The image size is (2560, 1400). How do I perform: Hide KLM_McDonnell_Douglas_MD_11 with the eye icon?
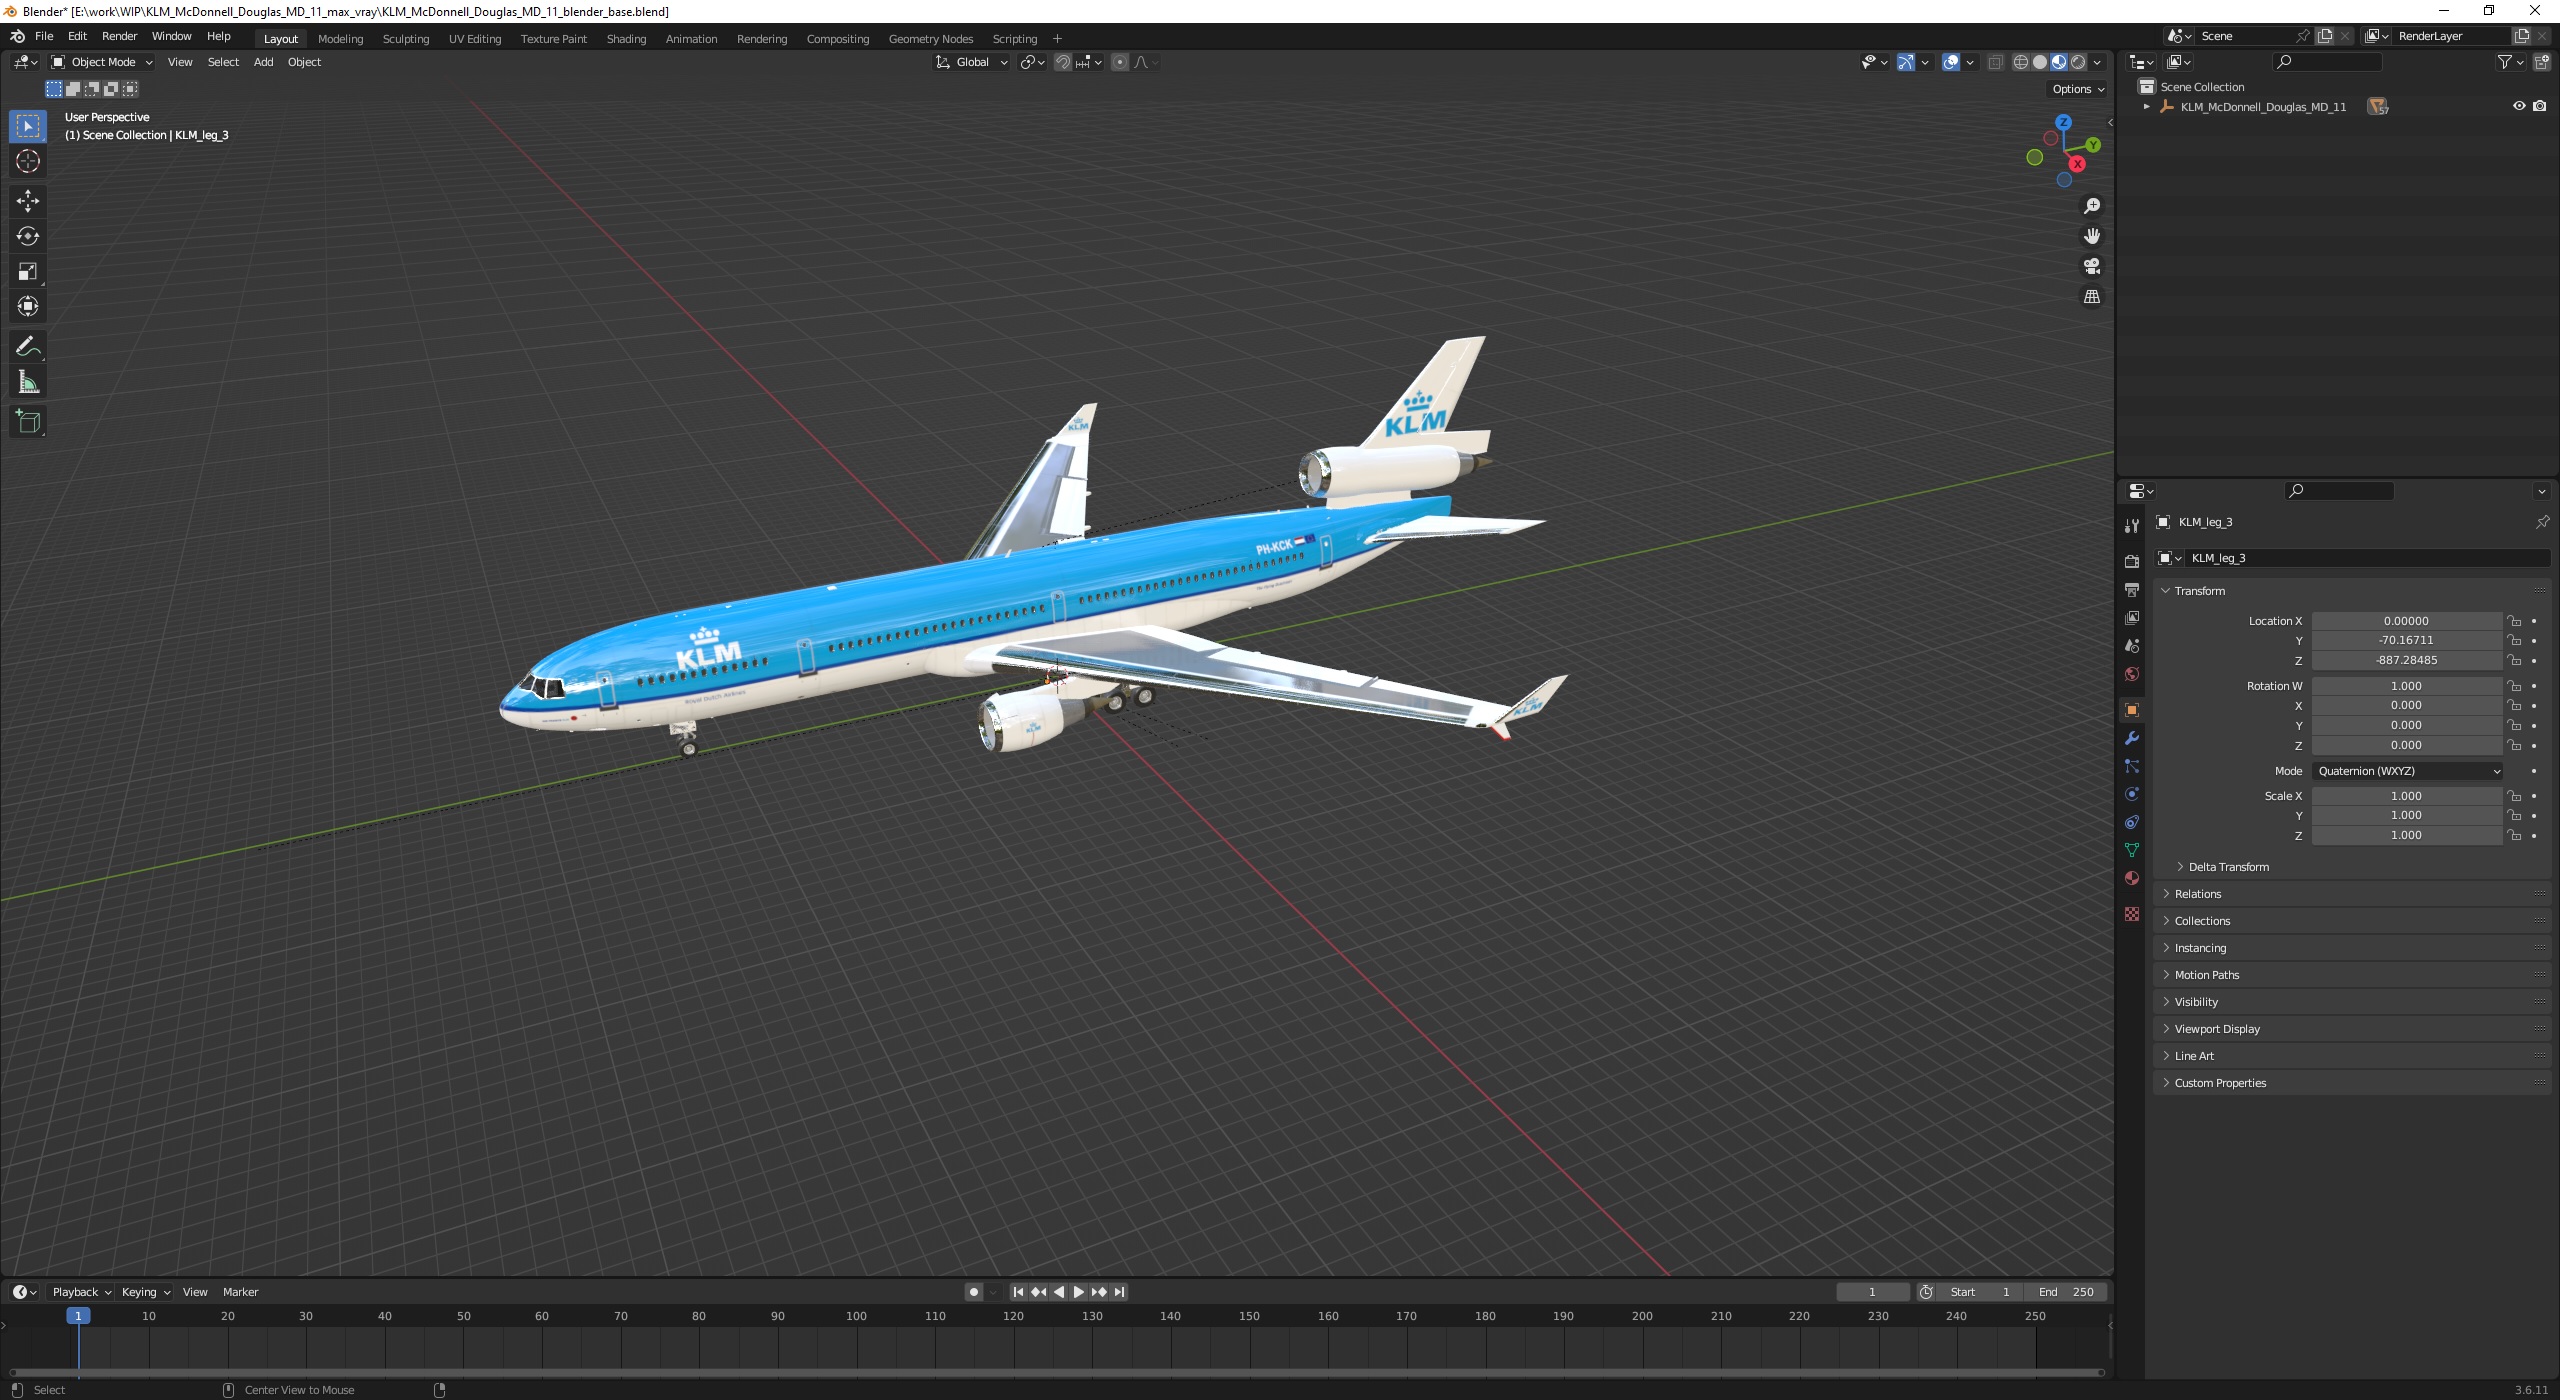(x=2519, y=106)
